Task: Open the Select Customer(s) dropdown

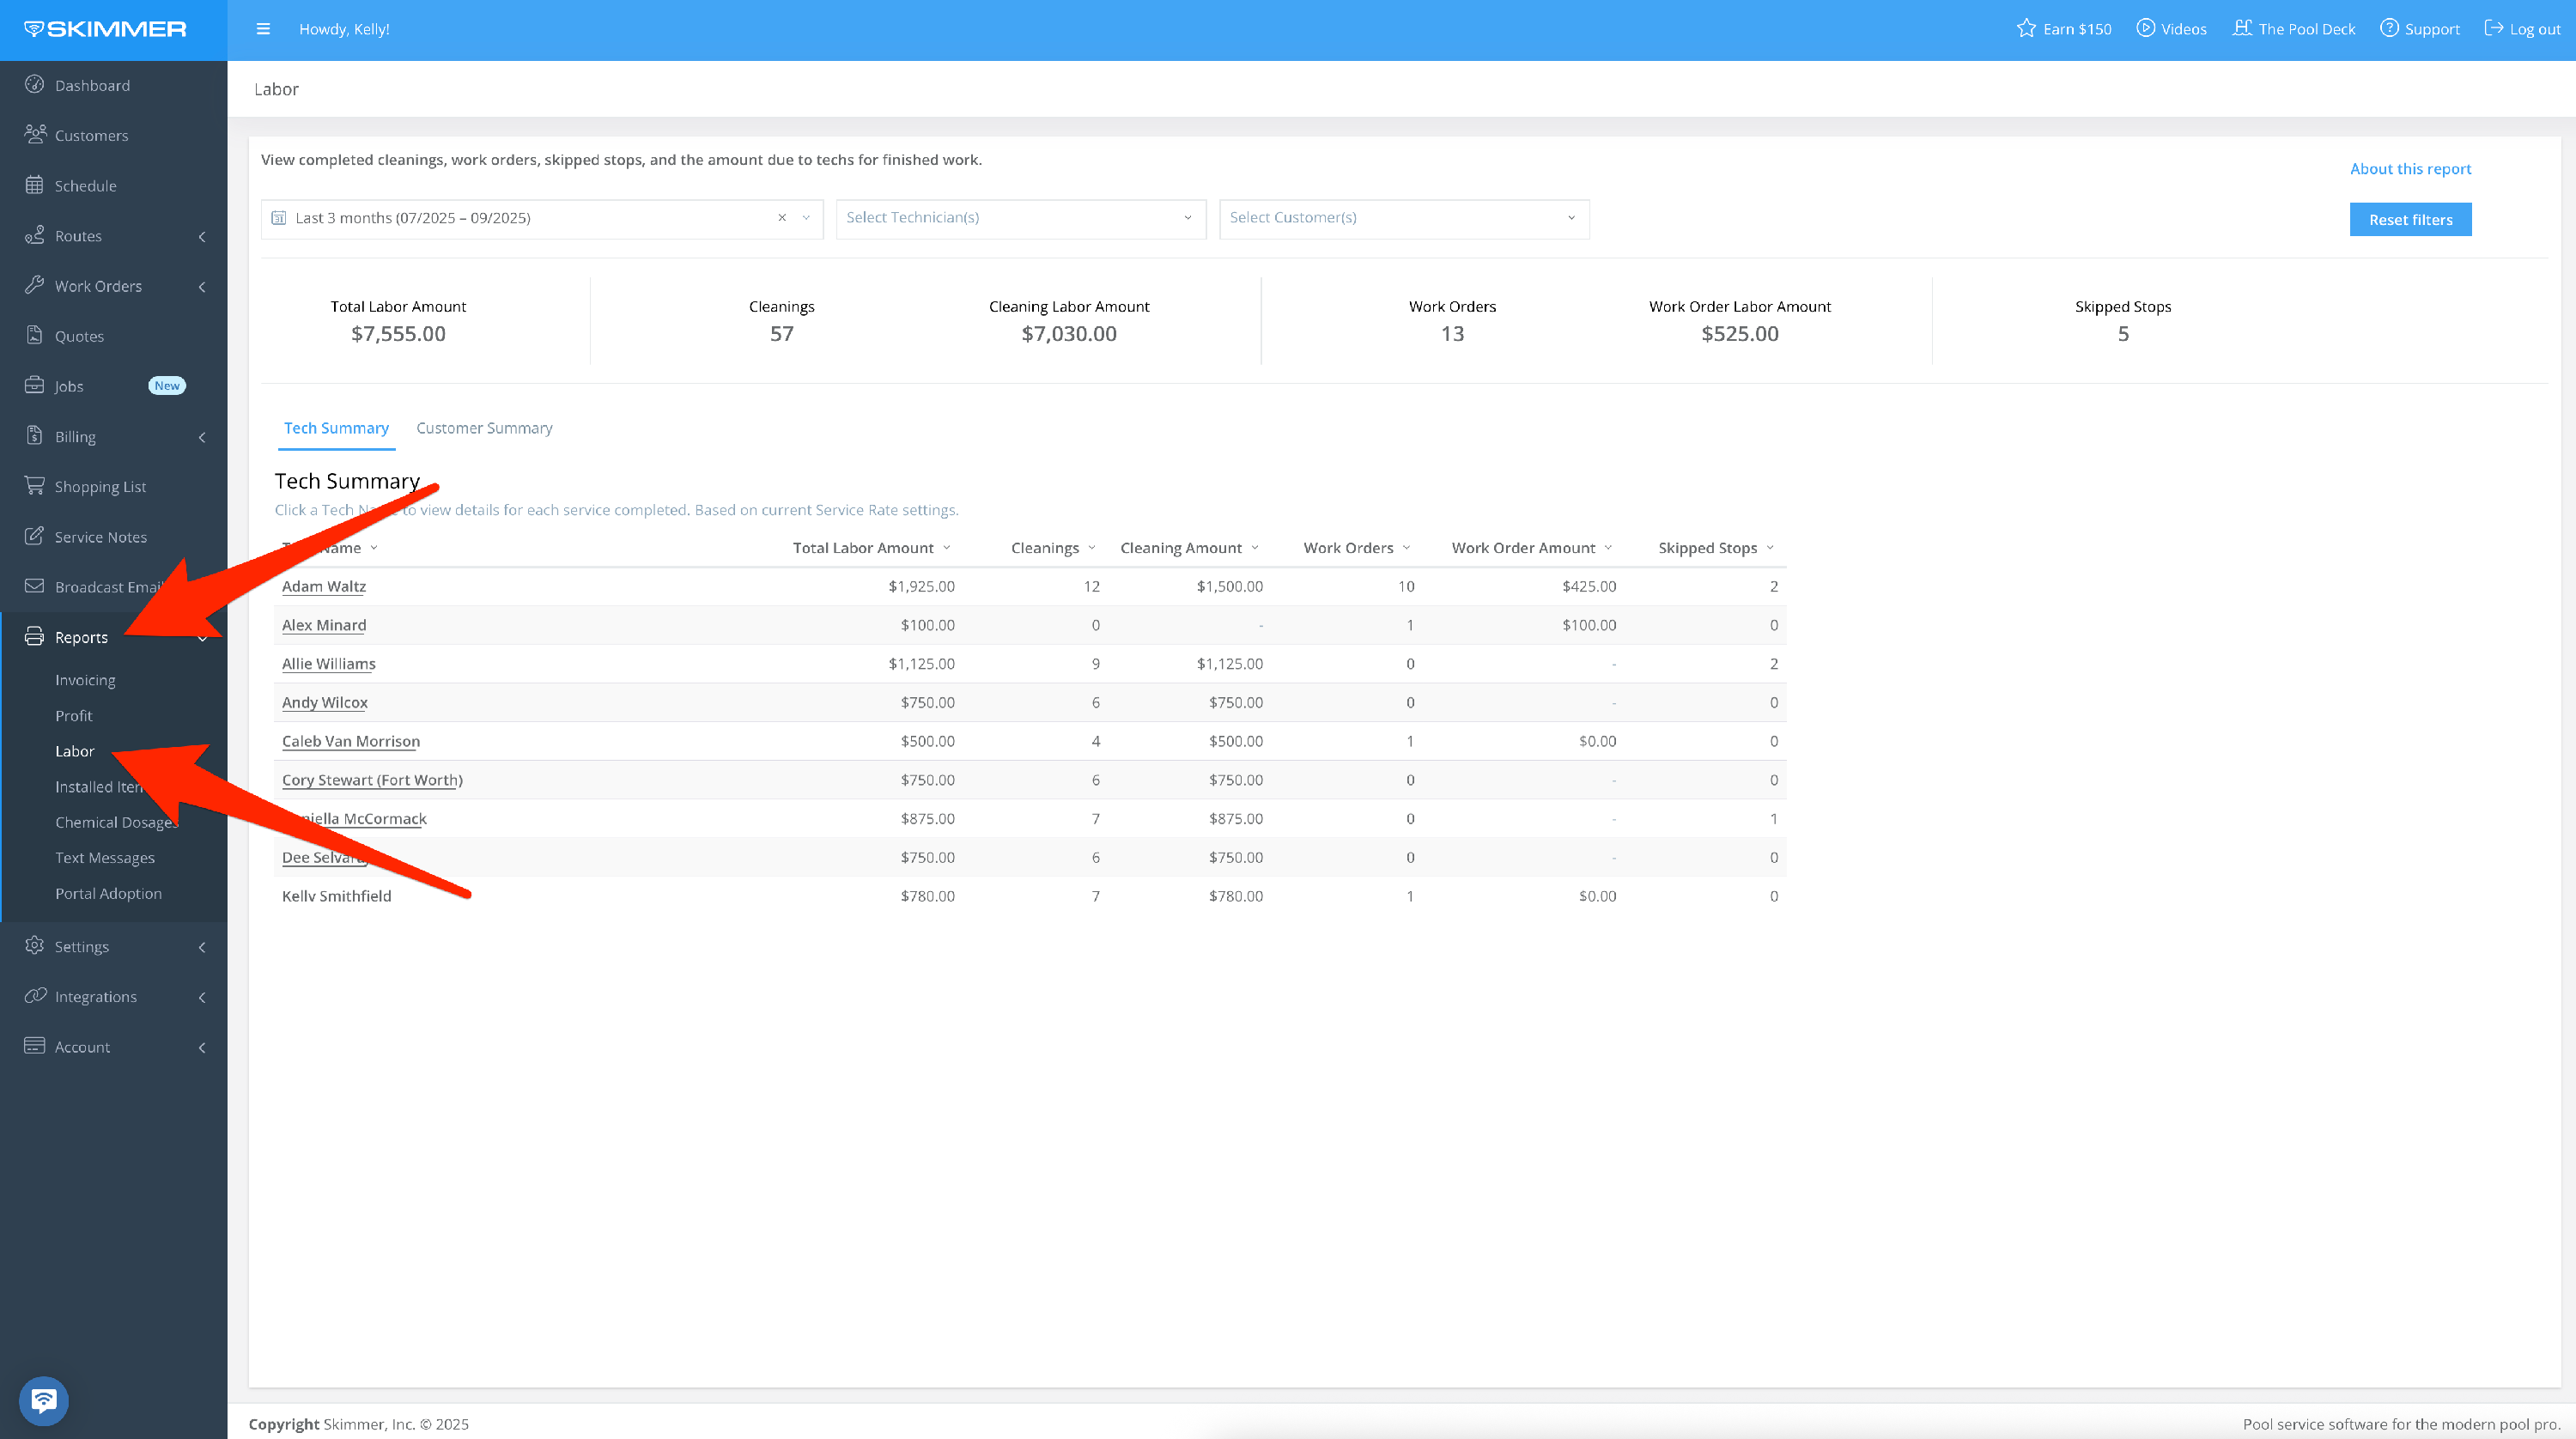Action: 1403,218
